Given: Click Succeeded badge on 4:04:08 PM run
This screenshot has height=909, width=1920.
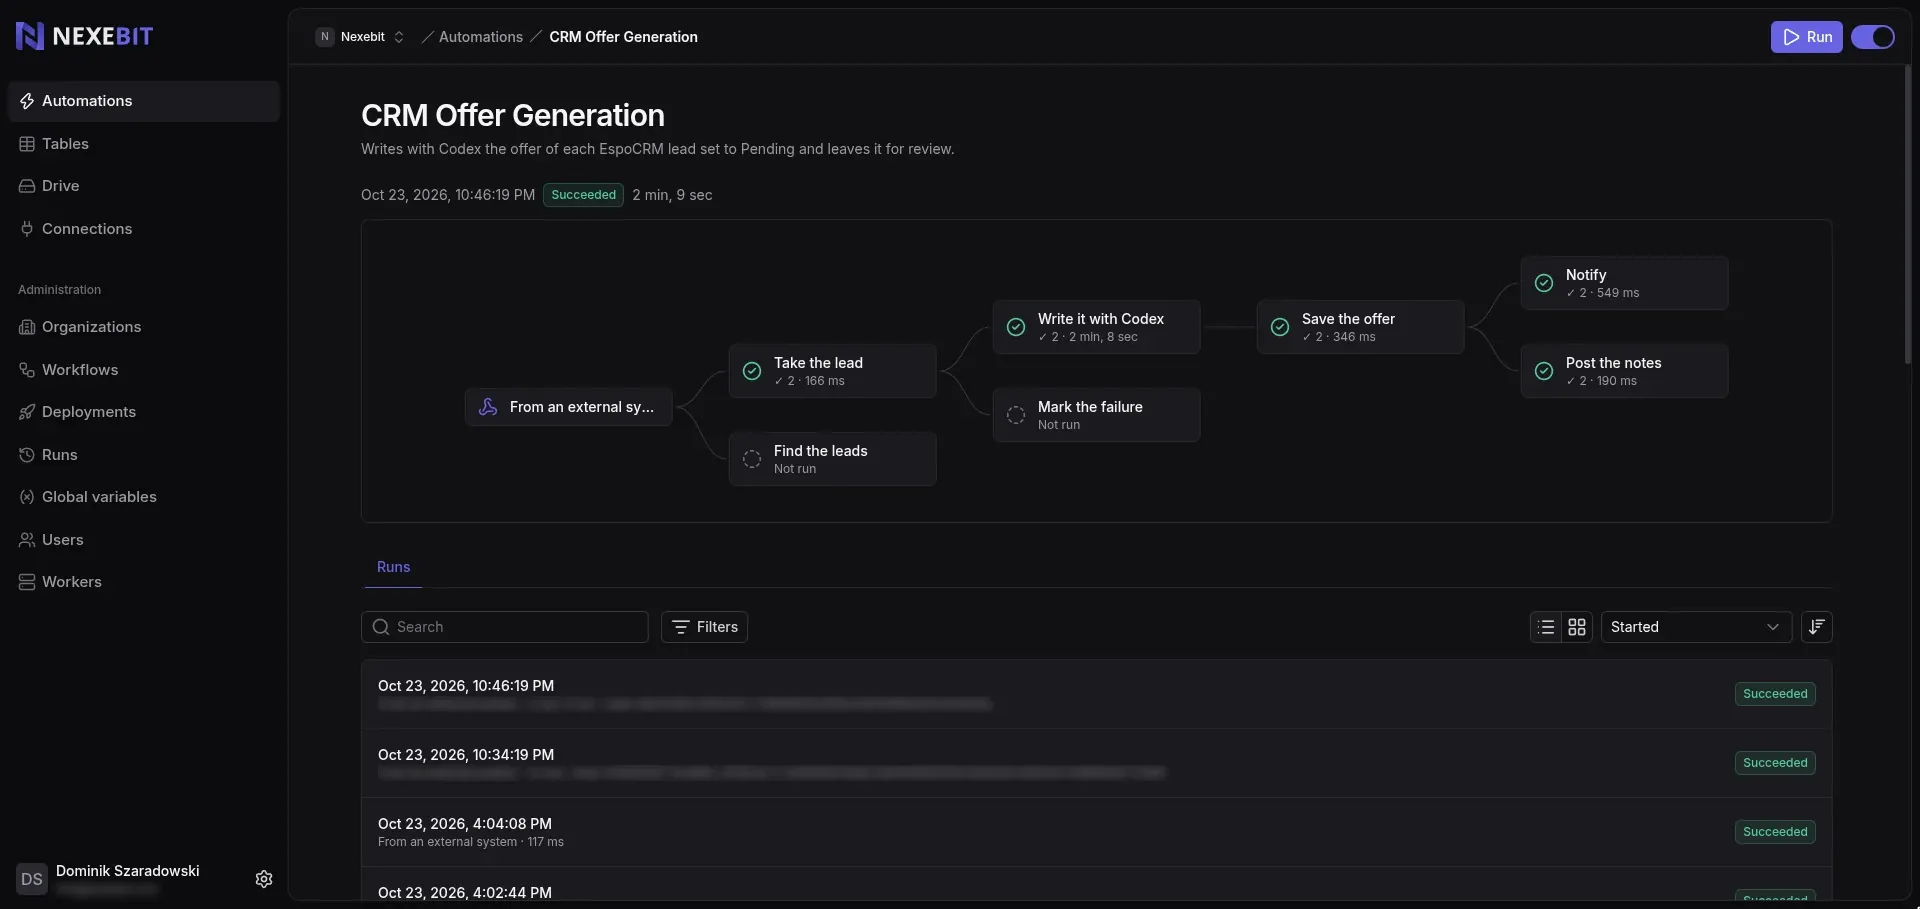Looking at the screenshot, I should pos(1775,832).
